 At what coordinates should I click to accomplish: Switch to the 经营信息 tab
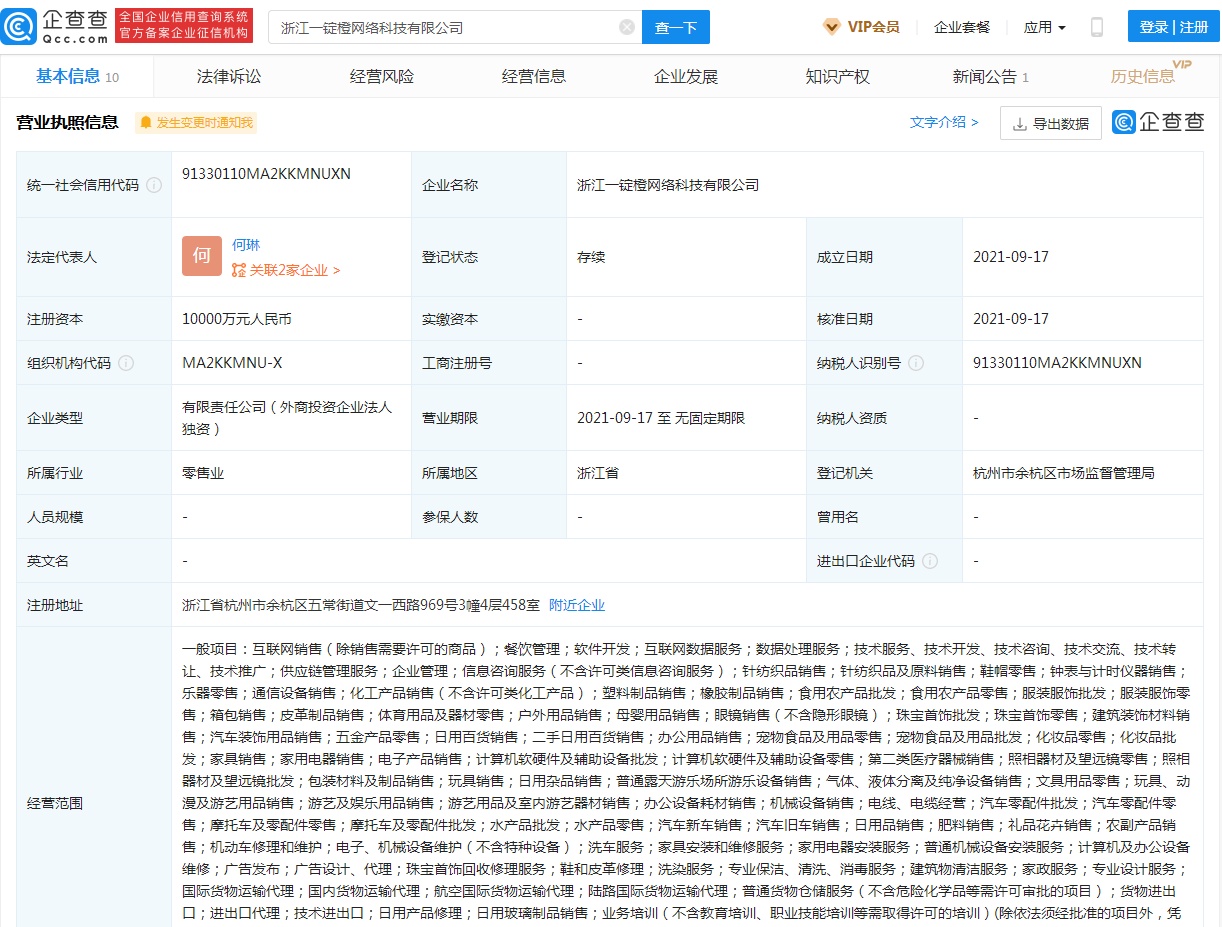click(534, 76)
